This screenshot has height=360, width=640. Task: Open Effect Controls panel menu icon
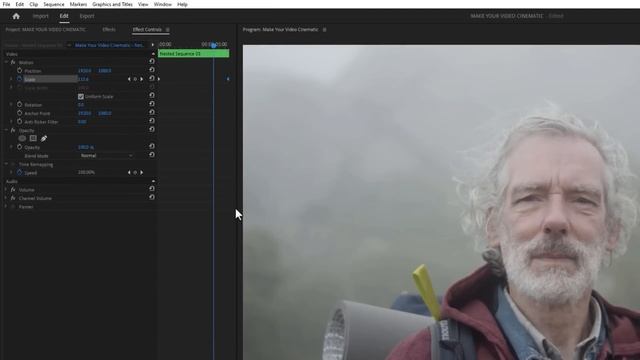pos(167,30)
